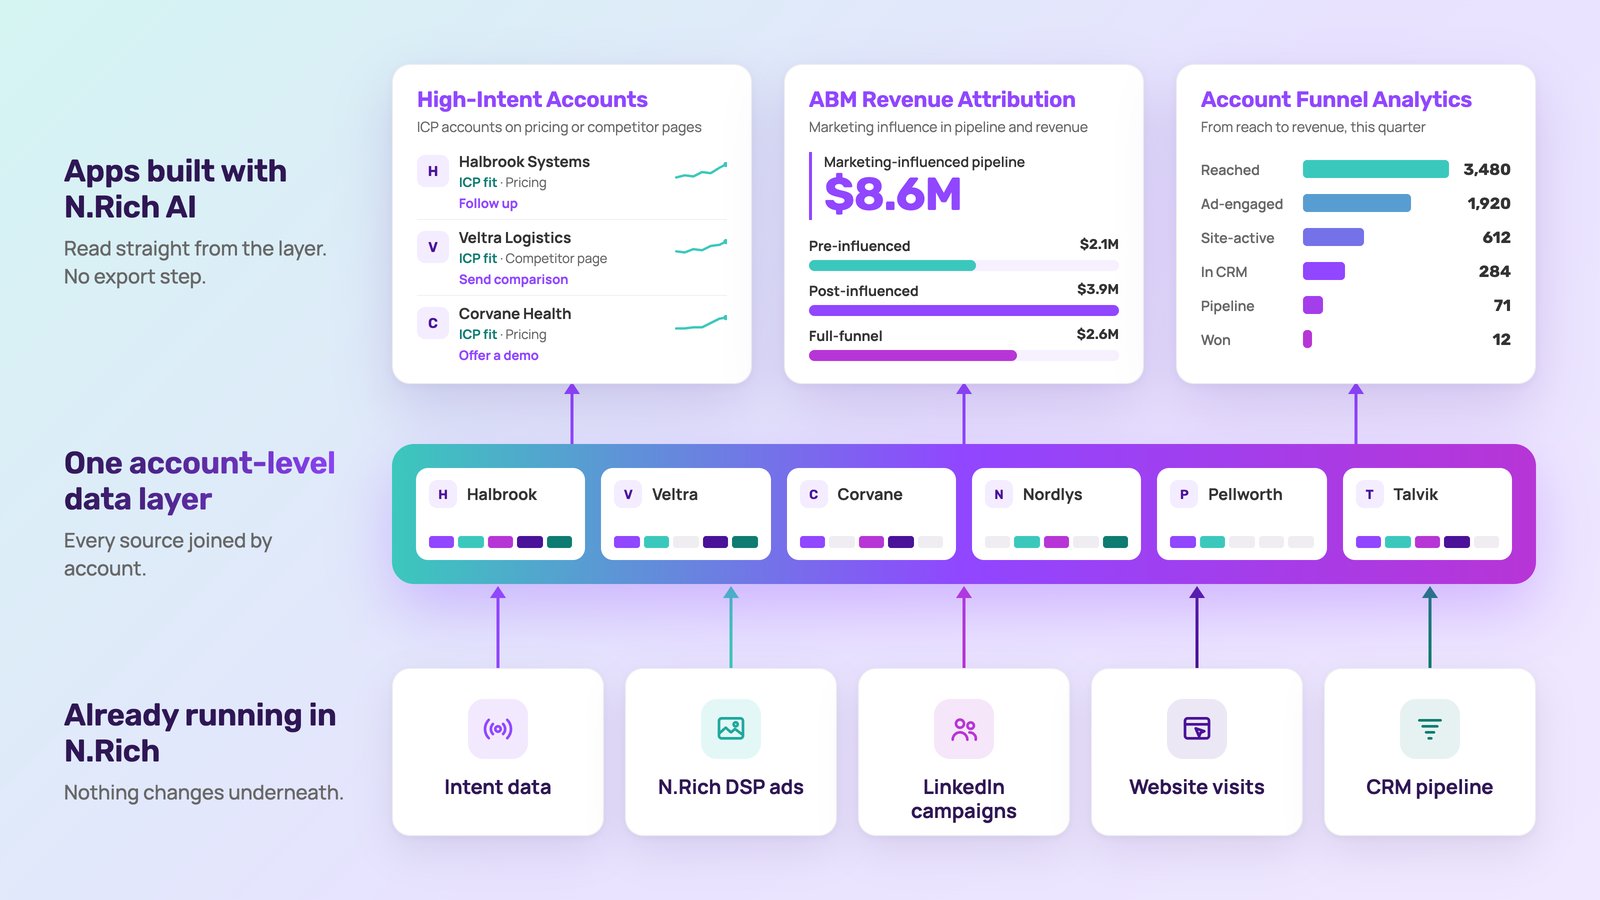Image resolution: width=1600 pixels, height=900 pixels.
Task: Open the Account Funnel Analytics title
Action: point(1336,100)
